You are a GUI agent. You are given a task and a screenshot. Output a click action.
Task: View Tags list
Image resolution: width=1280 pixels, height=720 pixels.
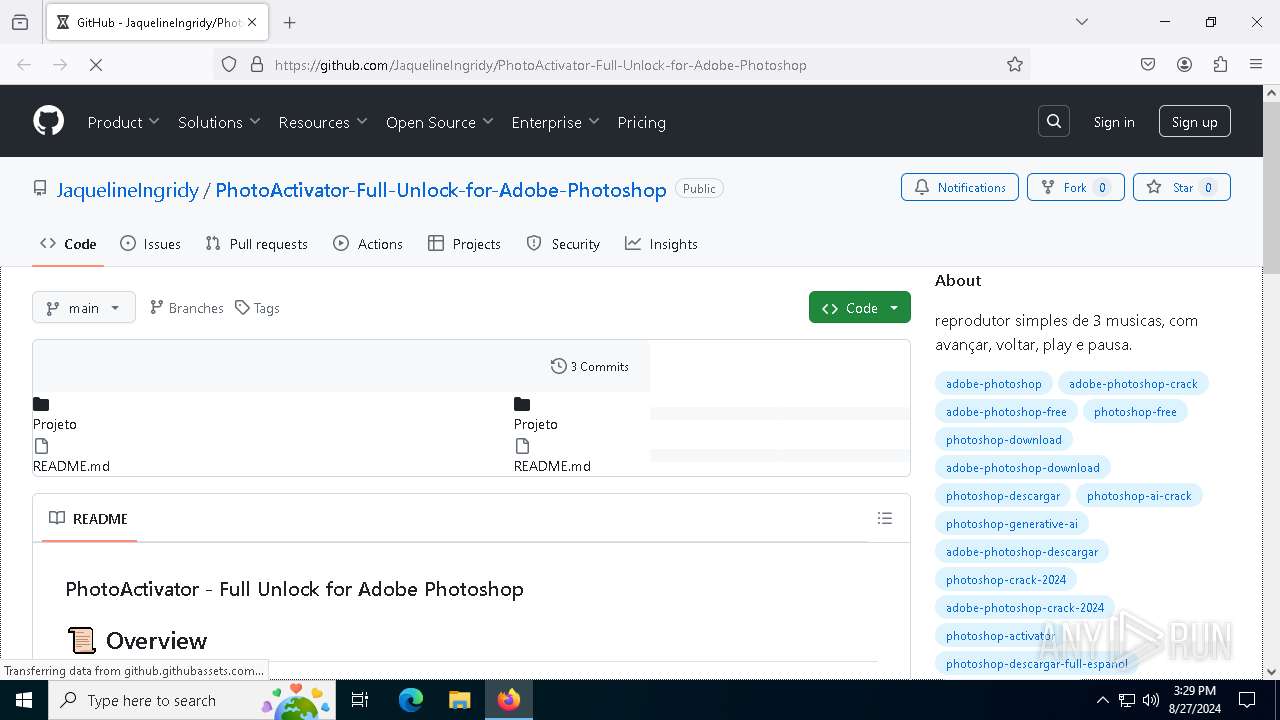(257, 308)
